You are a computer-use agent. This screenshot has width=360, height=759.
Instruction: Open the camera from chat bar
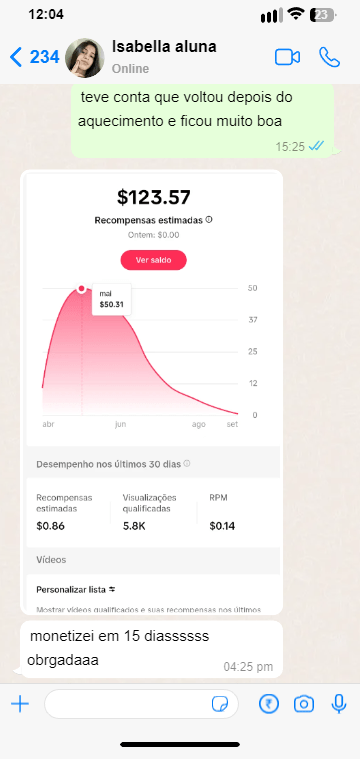point(304,704)
